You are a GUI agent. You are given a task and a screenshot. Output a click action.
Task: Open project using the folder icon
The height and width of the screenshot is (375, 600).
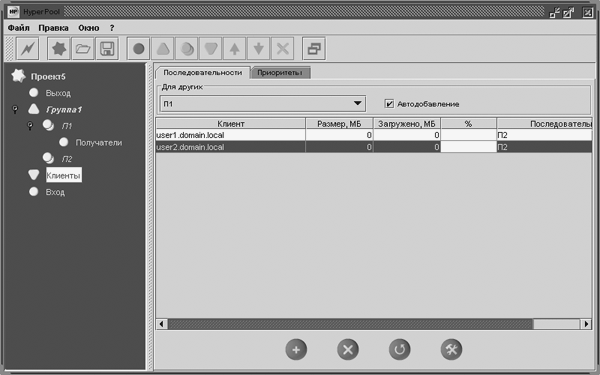[x=83, y=49]
